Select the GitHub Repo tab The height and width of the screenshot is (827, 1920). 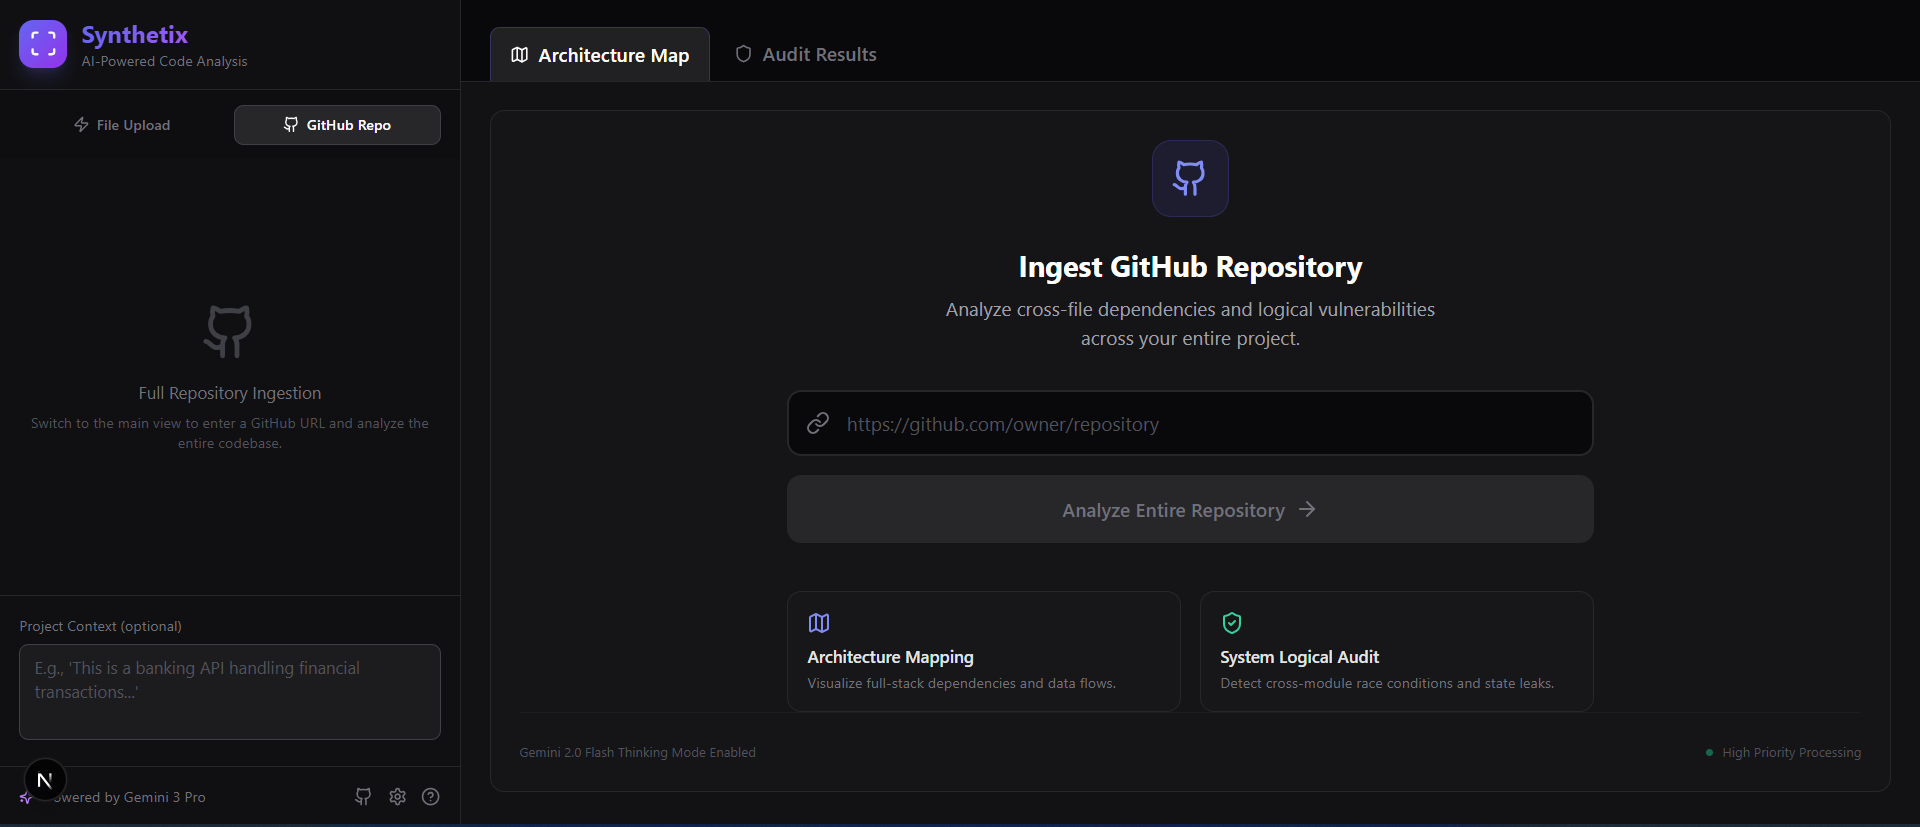(337, 125)
